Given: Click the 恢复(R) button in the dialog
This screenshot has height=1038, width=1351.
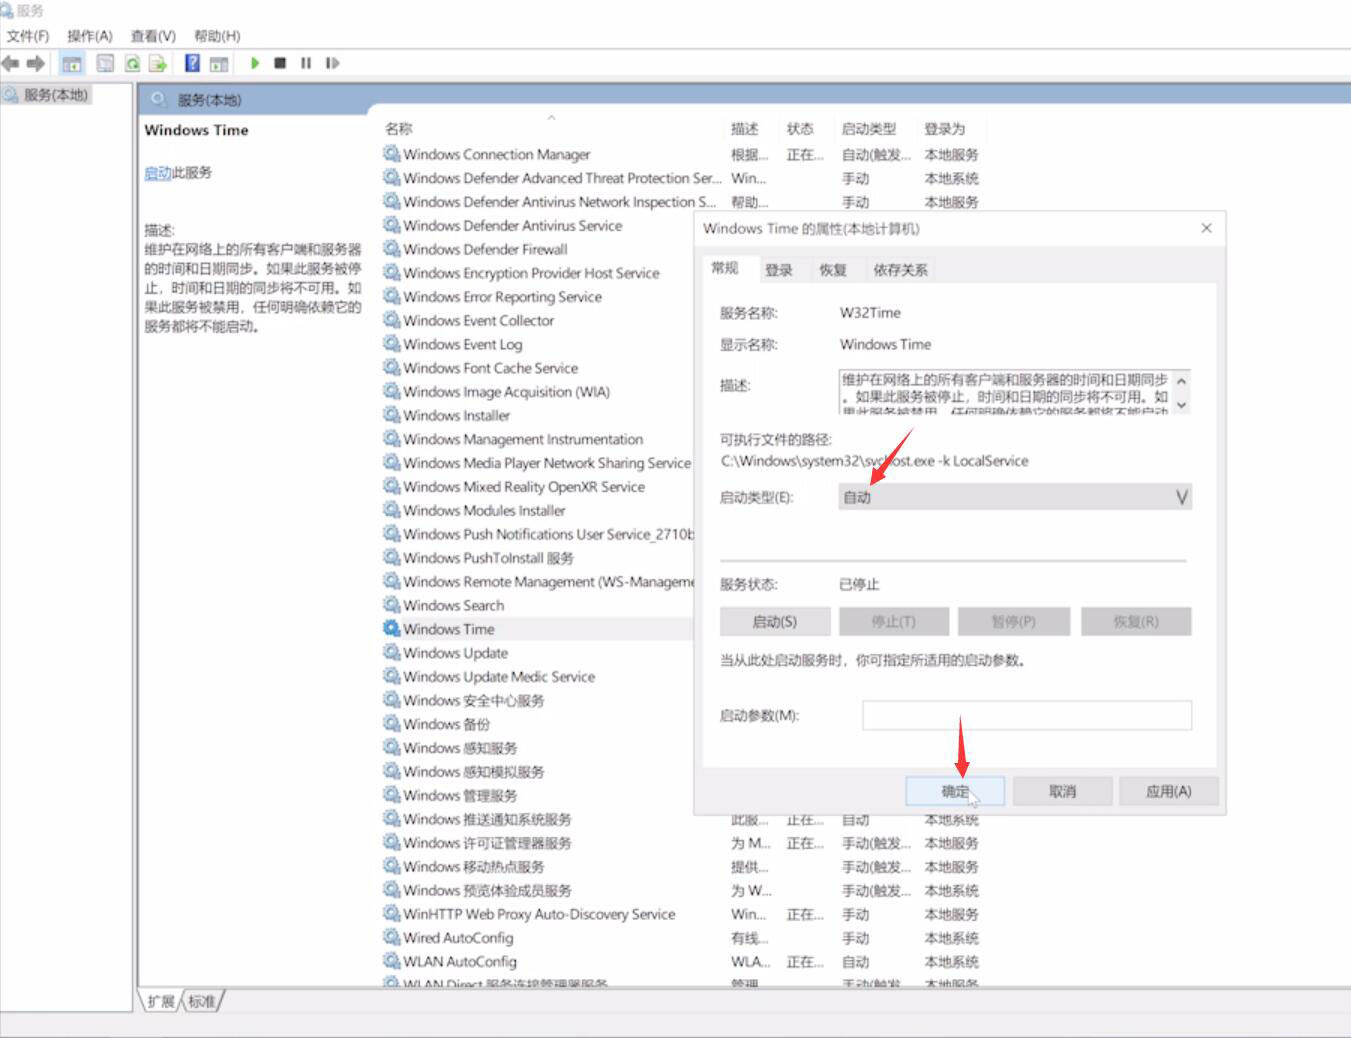Looking at the screenshot, I should 1136,622.
